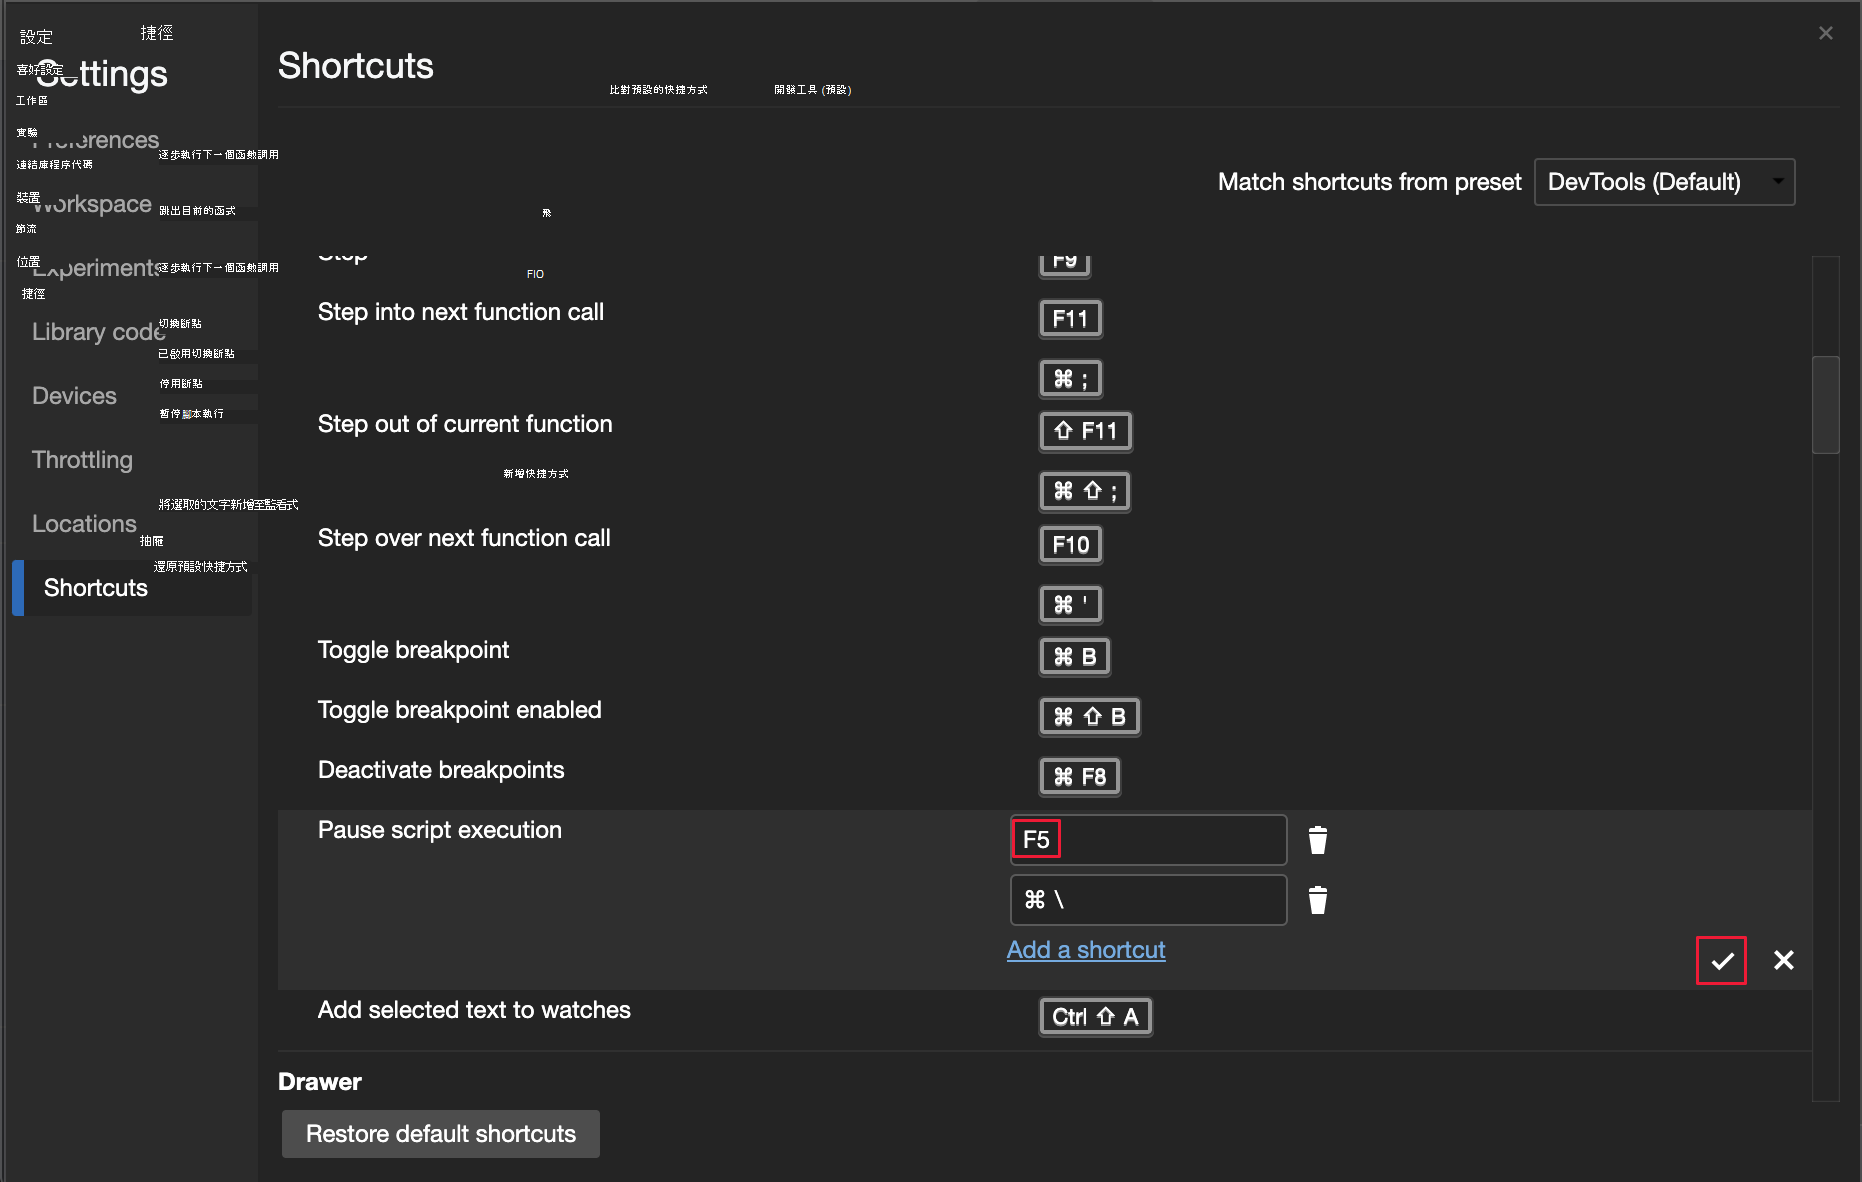1862x1182 pixels.
Task: Confirm shortcut edit via checkmark icon
Action: (1721, 960)
